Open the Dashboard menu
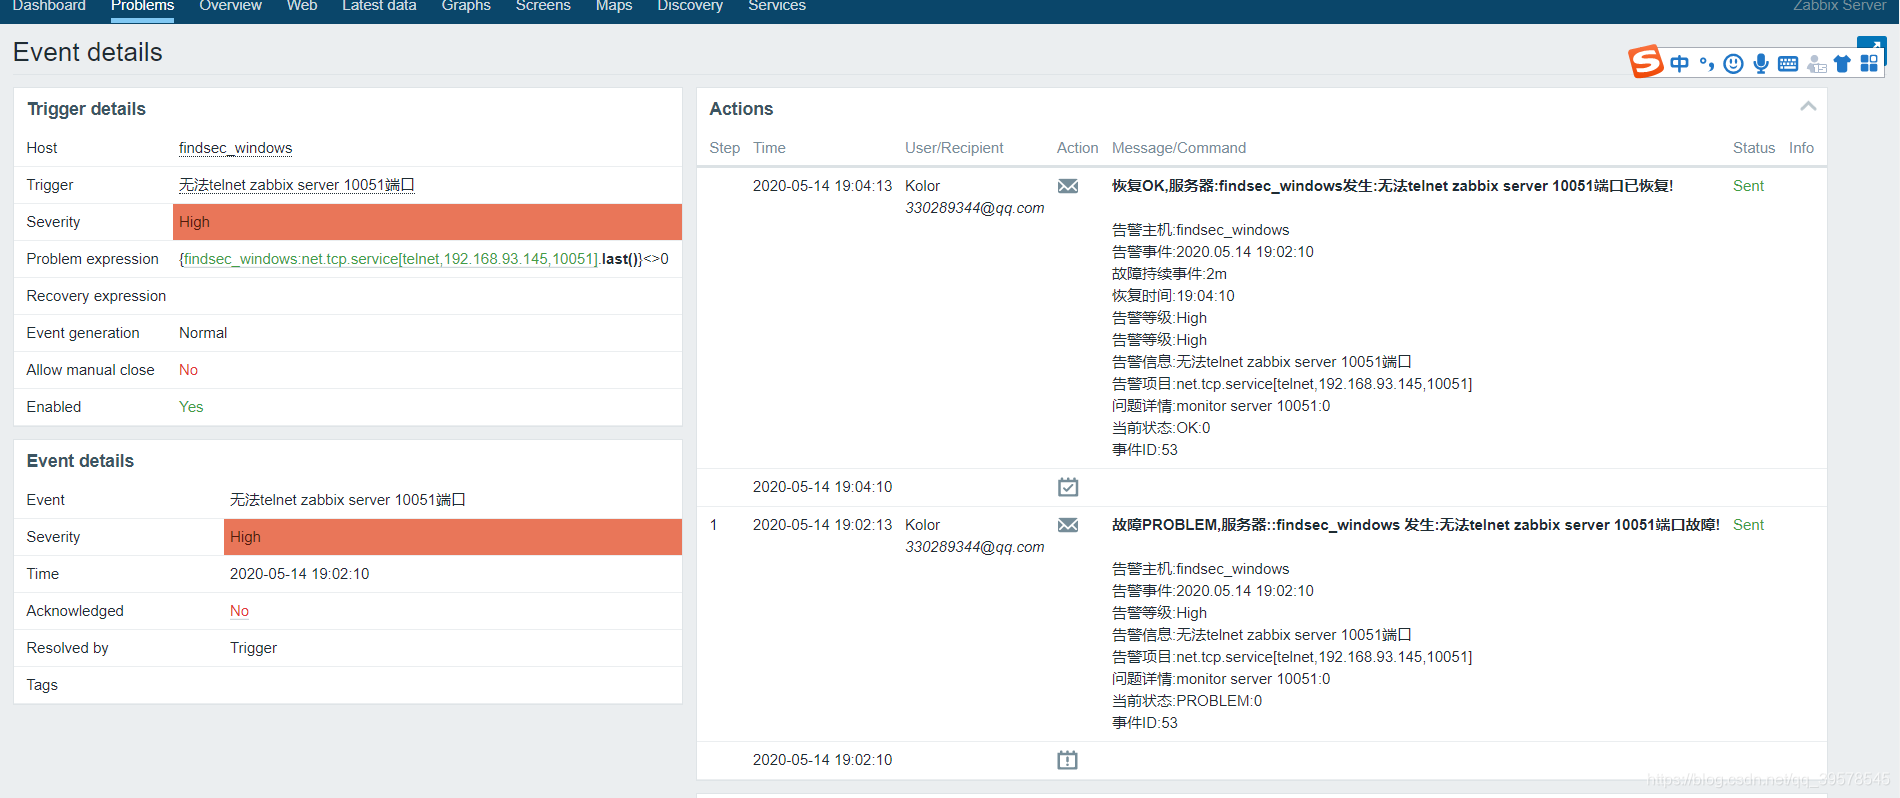1900x798 pixels. 49,6
